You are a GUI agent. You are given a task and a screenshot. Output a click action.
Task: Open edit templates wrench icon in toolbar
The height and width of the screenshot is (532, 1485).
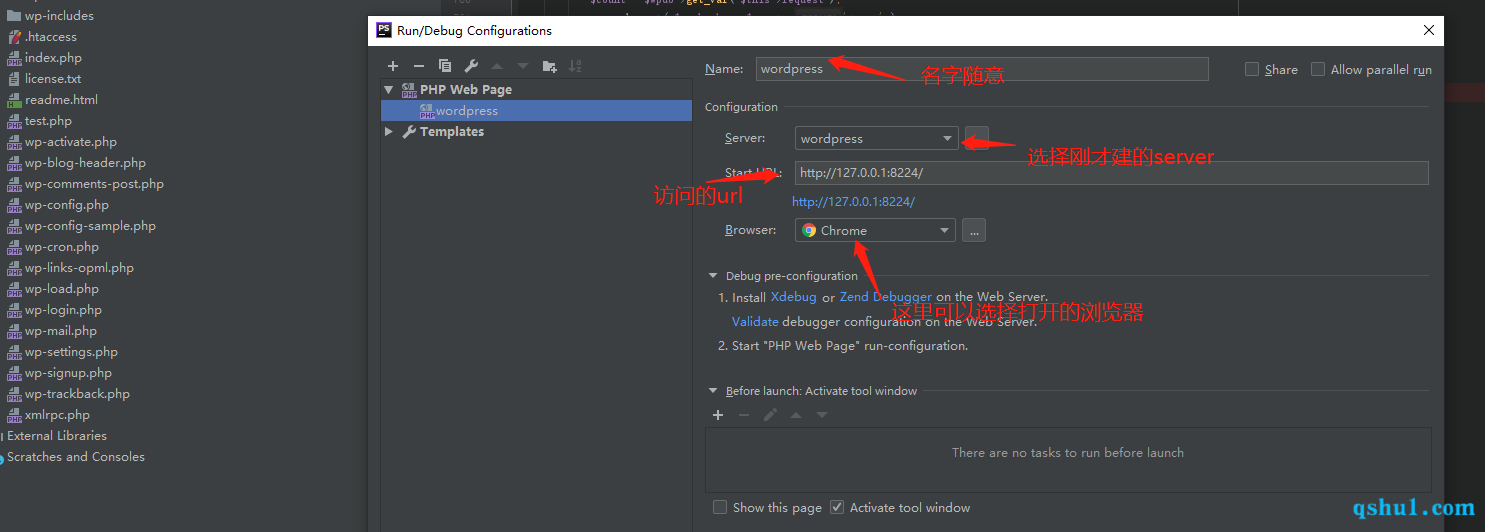tap(471, 66)
